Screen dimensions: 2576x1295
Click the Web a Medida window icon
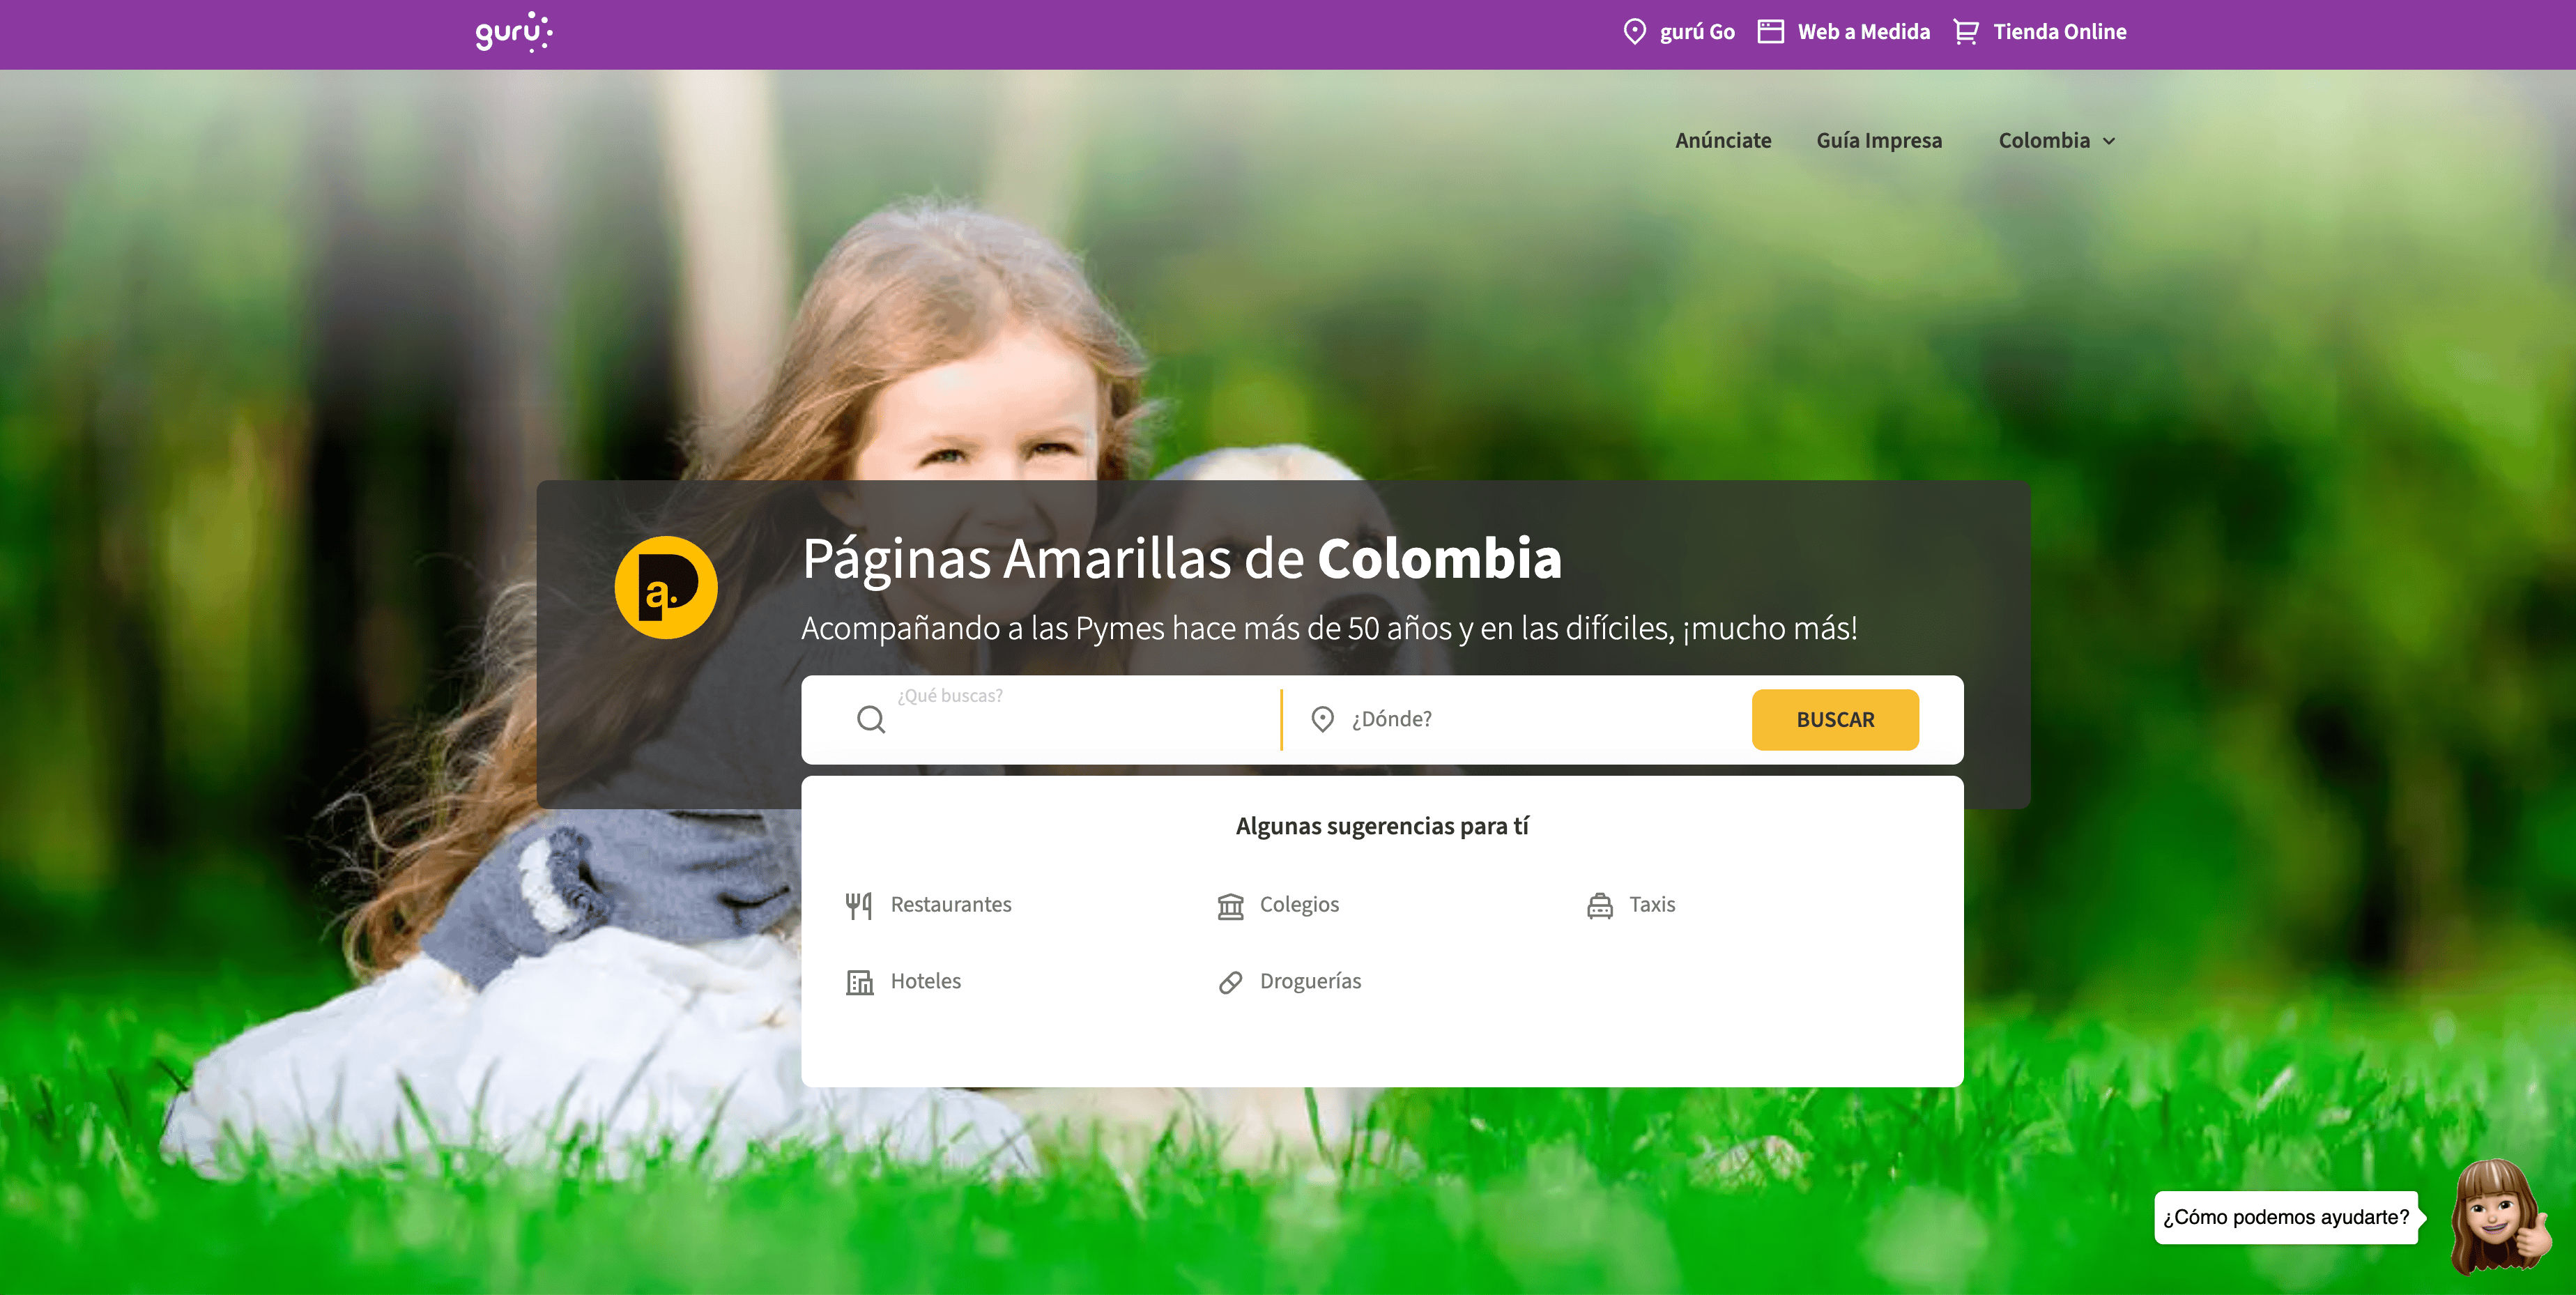point(1770,32)
